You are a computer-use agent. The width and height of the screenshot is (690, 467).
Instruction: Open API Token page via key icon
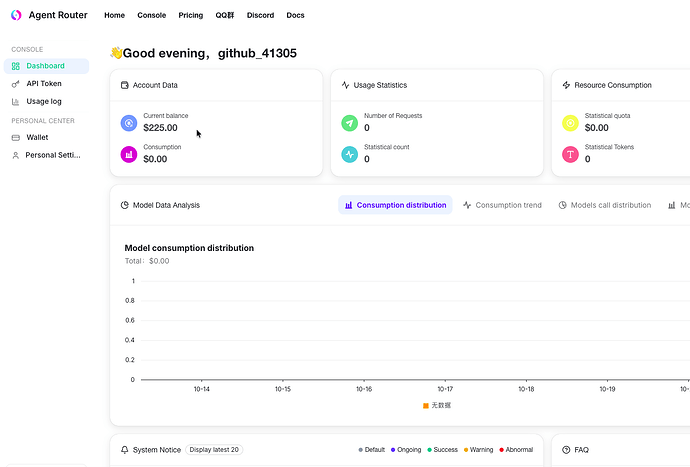pos(15,84)
